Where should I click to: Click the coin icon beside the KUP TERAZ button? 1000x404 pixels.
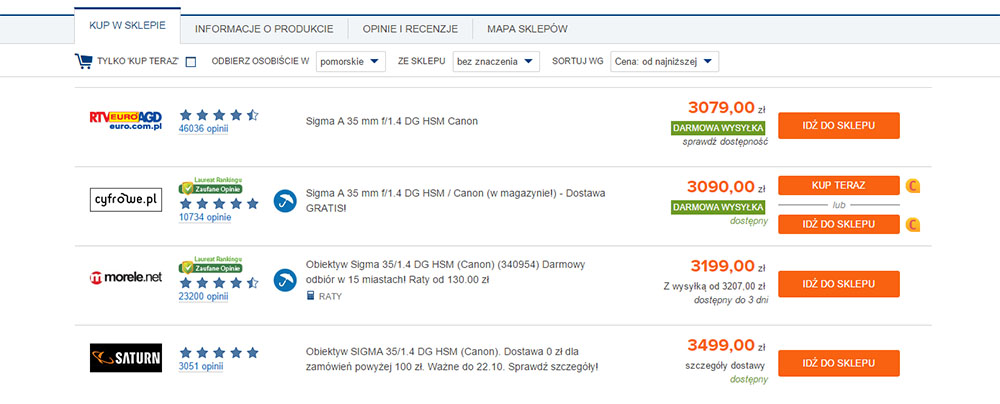click(x=913, y=186)
